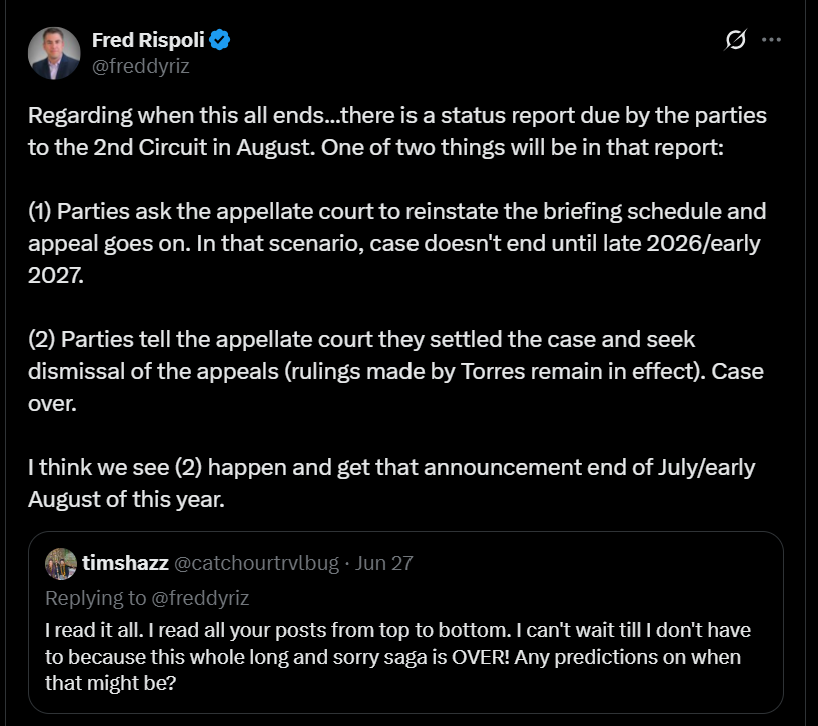Screen dimensions: 818x726
Task: Click the paragraph mentioning 2nd Circuit status report
Action: pos(398,131)
